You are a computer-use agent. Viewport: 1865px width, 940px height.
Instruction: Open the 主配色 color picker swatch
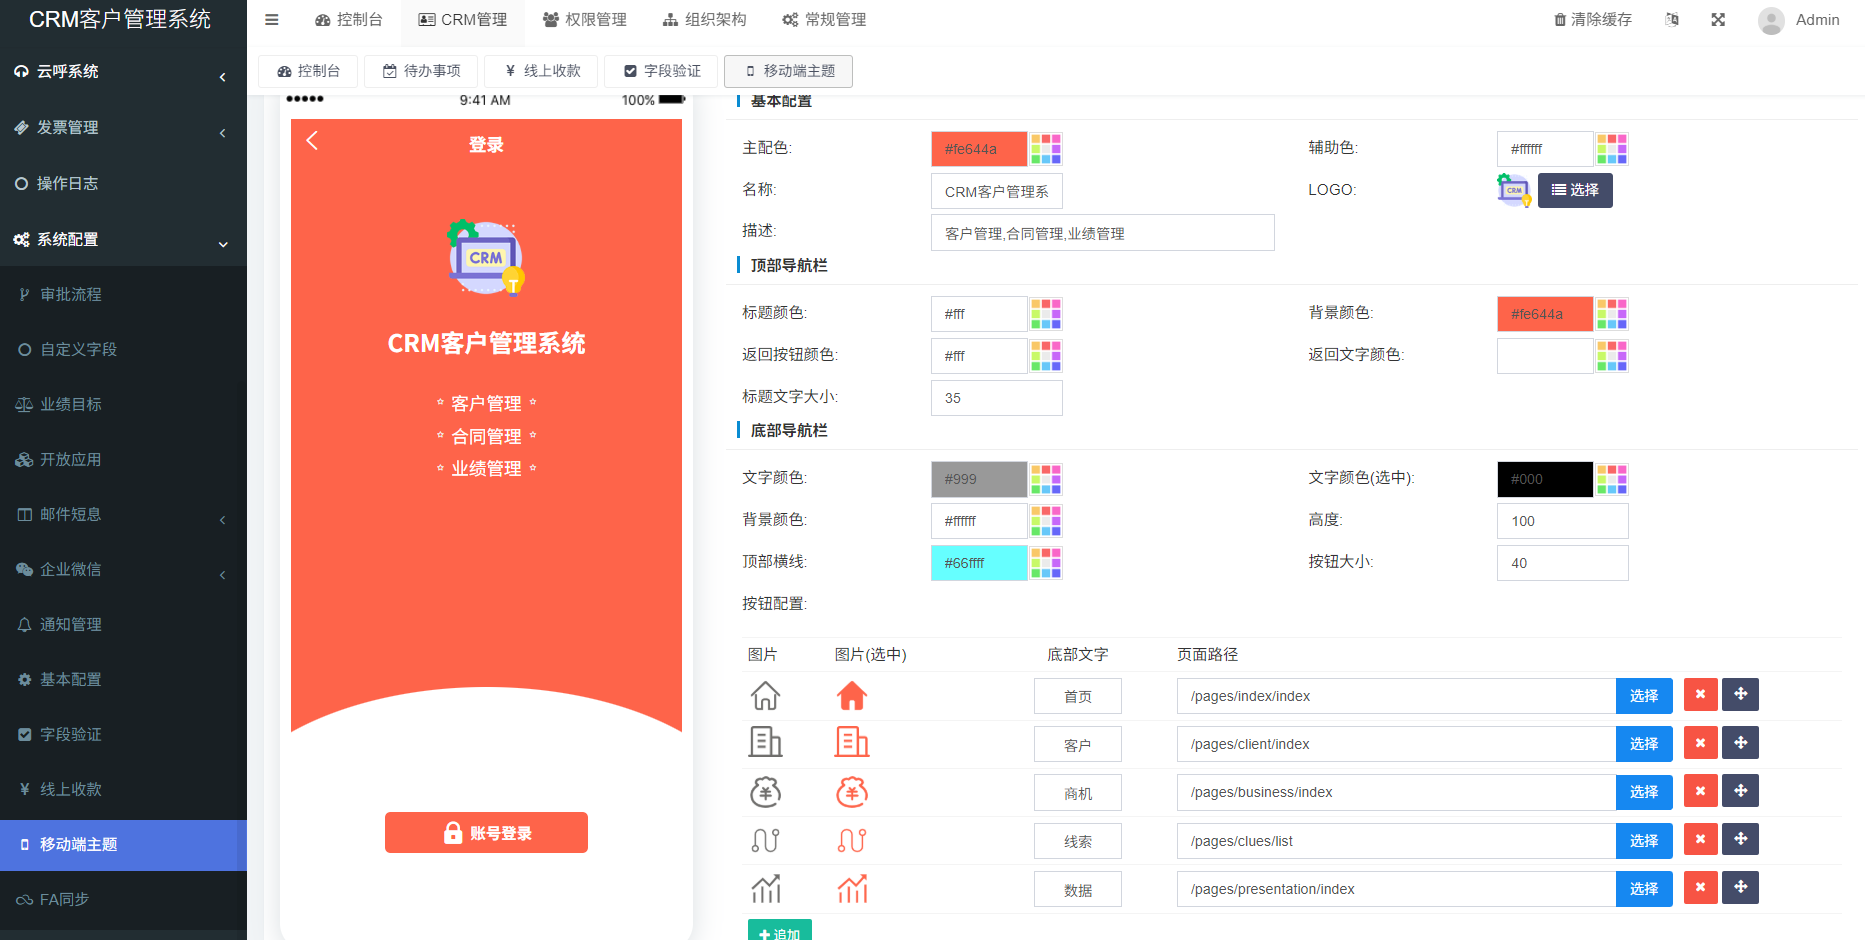click(1046, 149)
